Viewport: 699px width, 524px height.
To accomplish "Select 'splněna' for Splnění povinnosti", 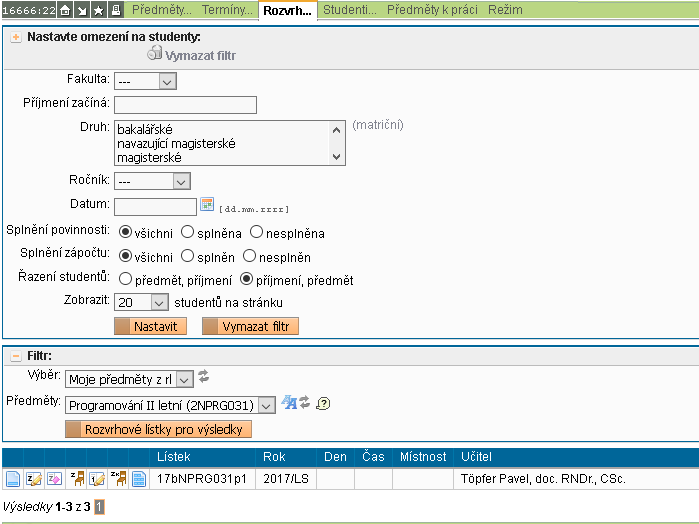I will click(x=188, y=232).
